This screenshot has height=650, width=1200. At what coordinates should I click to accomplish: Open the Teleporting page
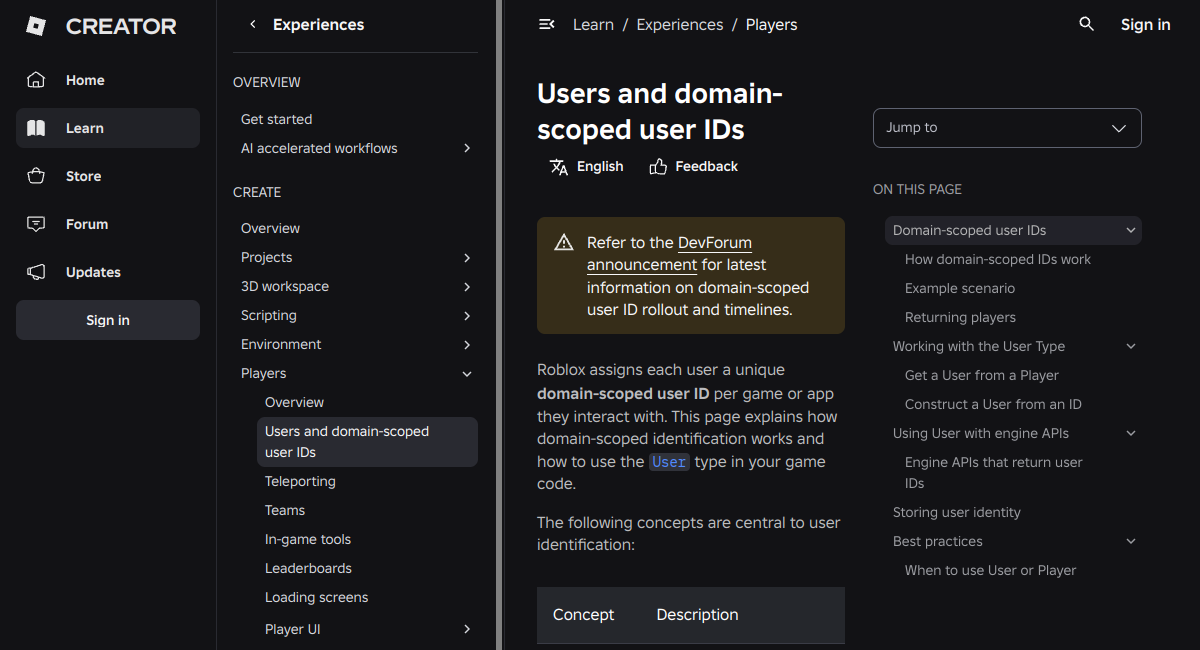(x=300, y=481)
